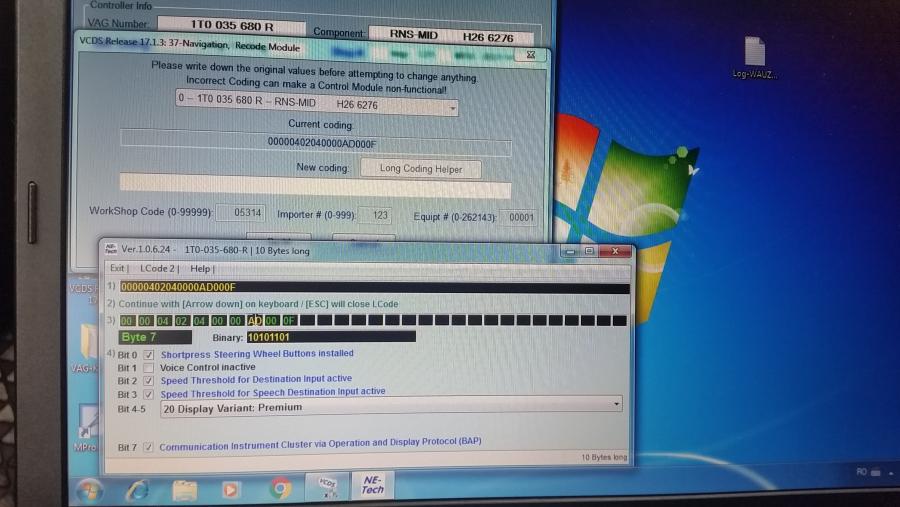Open the Help menu in LCode
Image resolution: width=900 pixels, height=507 pixels.
pos(200,269)
